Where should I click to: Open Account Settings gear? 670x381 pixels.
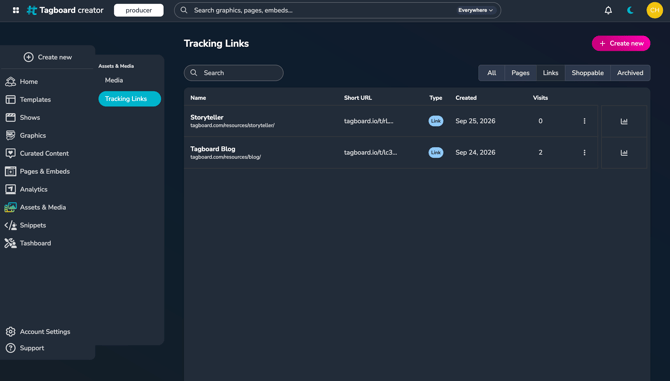(x=38, y=331)
